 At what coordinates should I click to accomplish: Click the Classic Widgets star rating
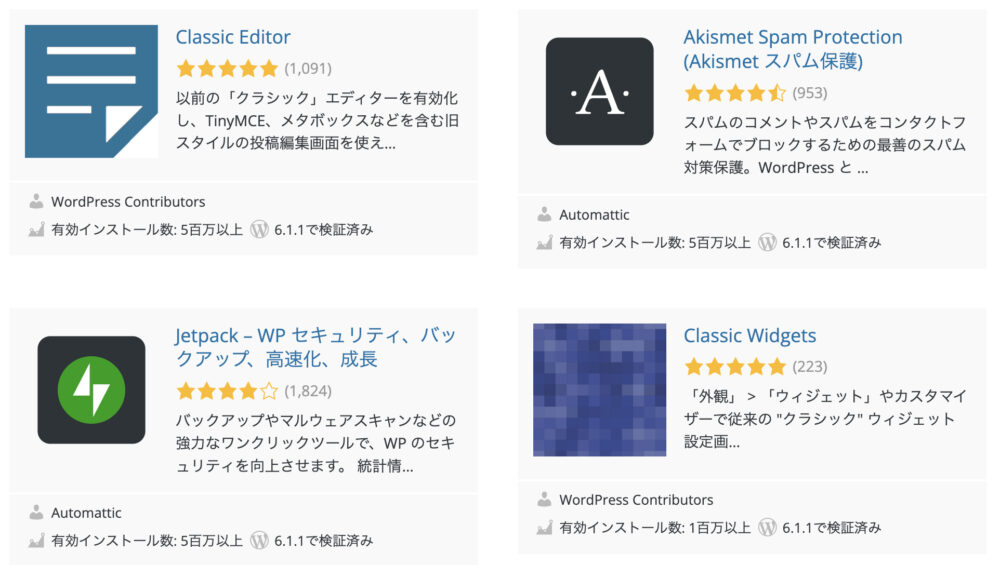point(735,367)
